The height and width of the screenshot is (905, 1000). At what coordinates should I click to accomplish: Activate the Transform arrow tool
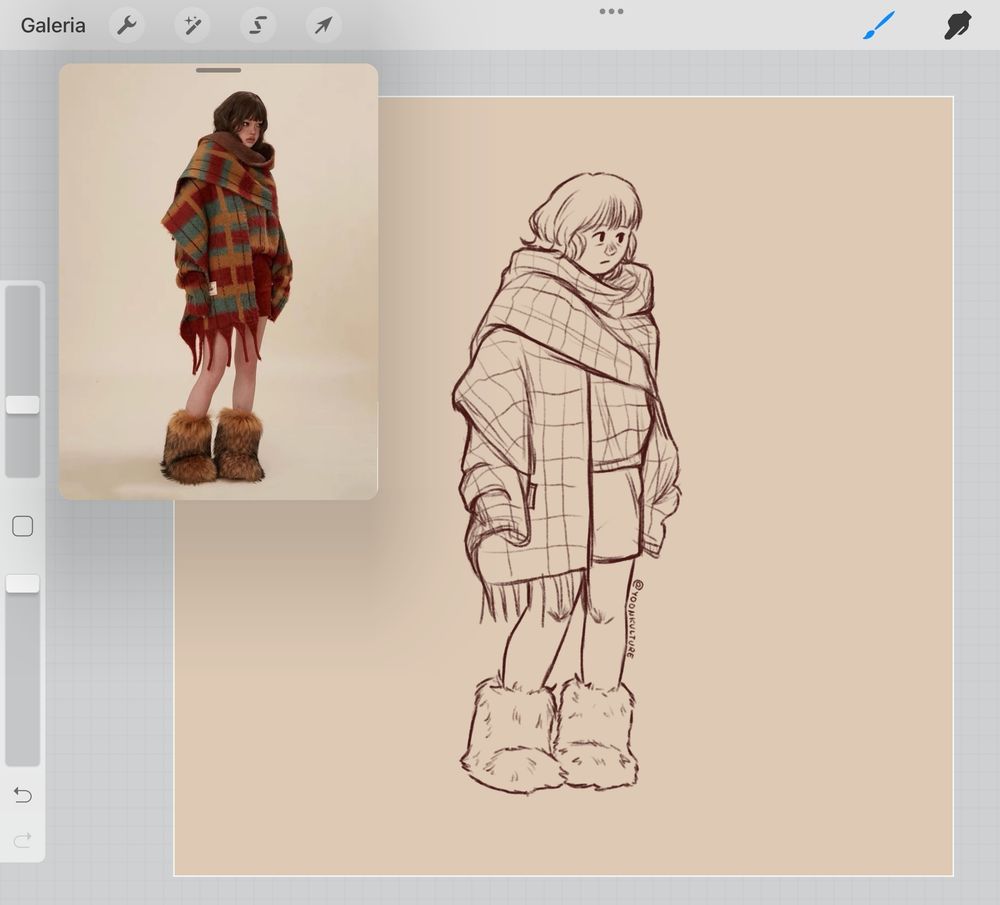(323, 25)
